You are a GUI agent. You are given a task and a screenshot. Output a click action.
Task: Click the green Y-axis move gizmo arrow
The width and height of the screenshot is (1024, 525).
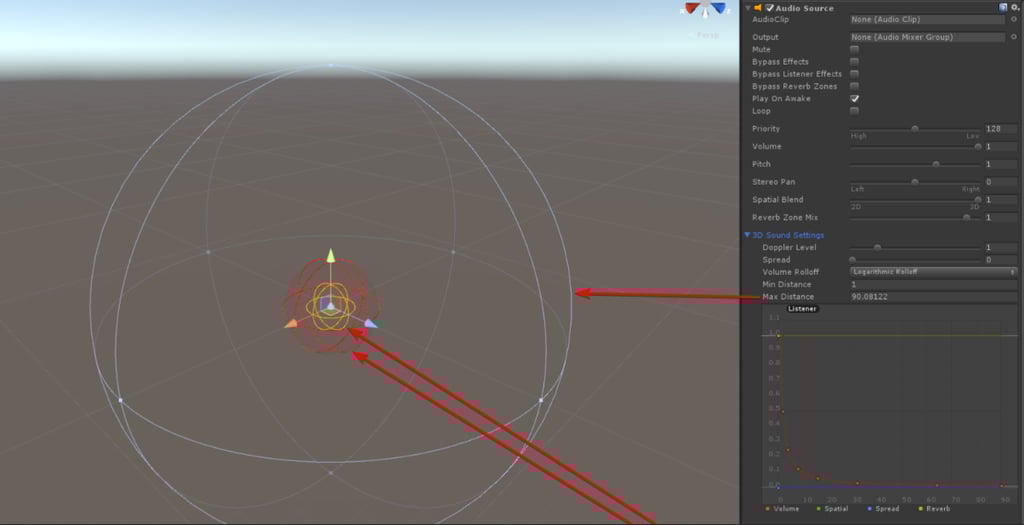pyautogui.click(x=330, y=255)
